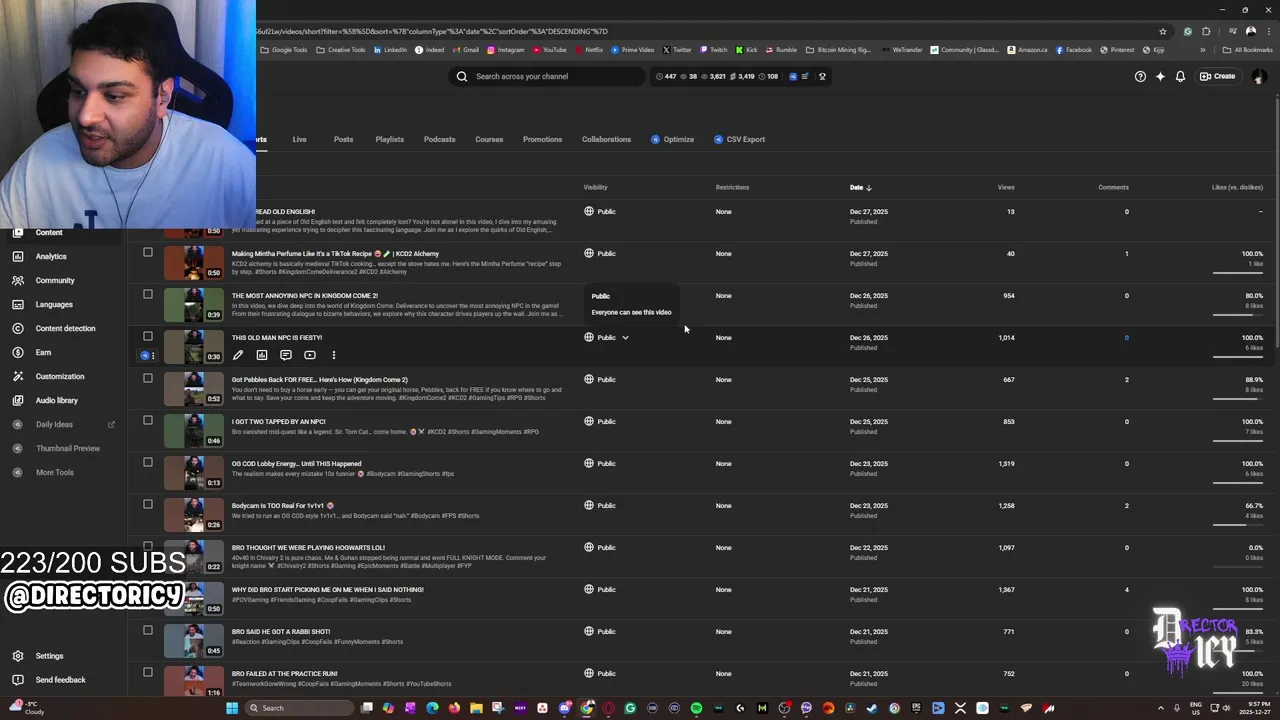Image resolution: width=1280 pixels, height=720 pixels.
Task: Click CSV Export
Action: 739,139
